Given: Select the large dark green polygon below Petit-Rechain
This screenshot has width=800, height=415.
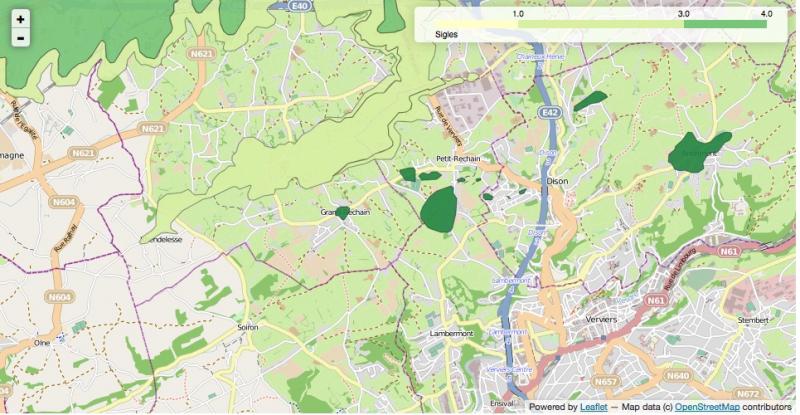Looking at the screenshot, I should [x=439, y=209].
